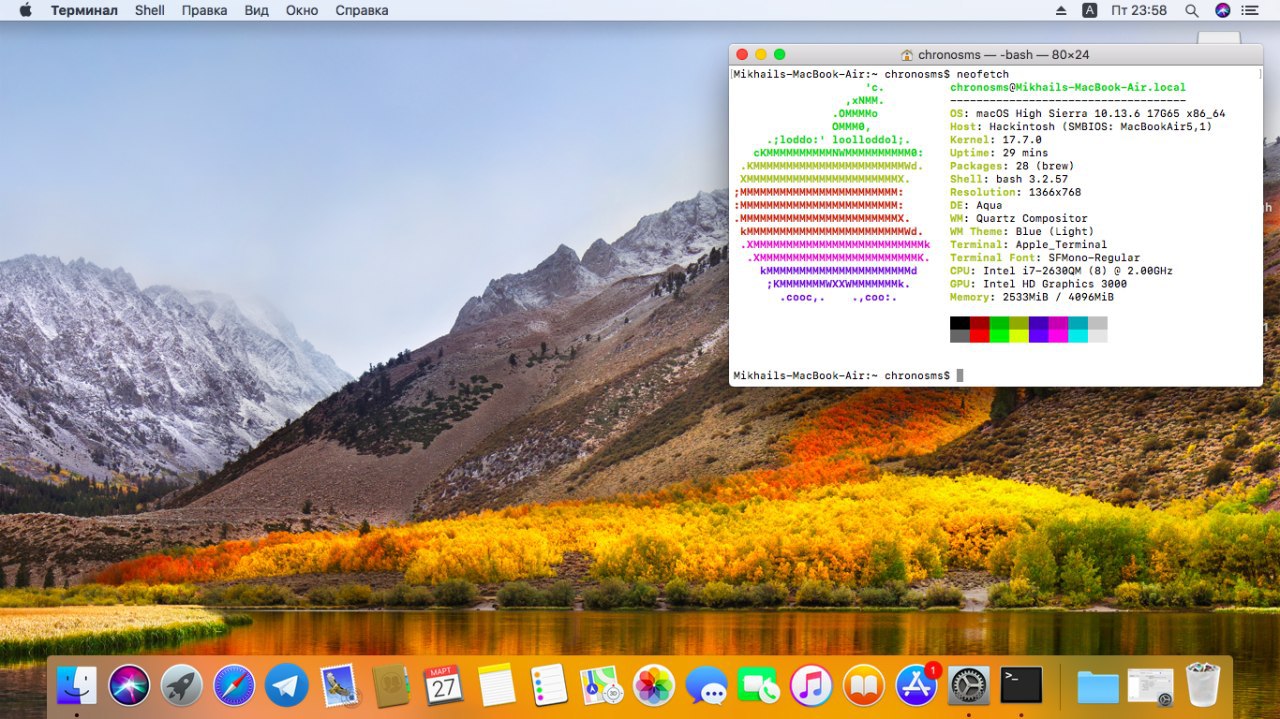Open the input source 'A' dropdown
Viewport: 1280px width, 719px height.
pos(1090,10)
